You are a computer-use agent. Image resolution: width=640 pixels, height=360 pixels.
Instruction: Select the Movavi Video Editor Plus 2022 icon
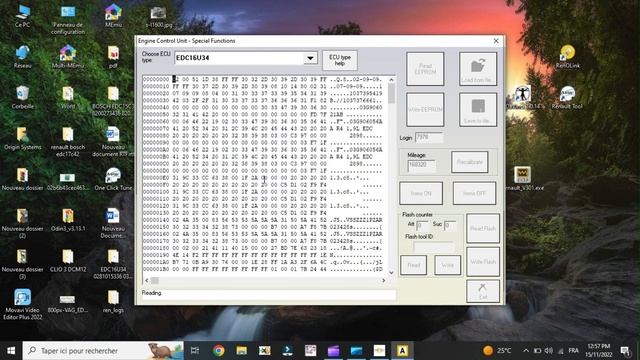[x=22, y=304]
